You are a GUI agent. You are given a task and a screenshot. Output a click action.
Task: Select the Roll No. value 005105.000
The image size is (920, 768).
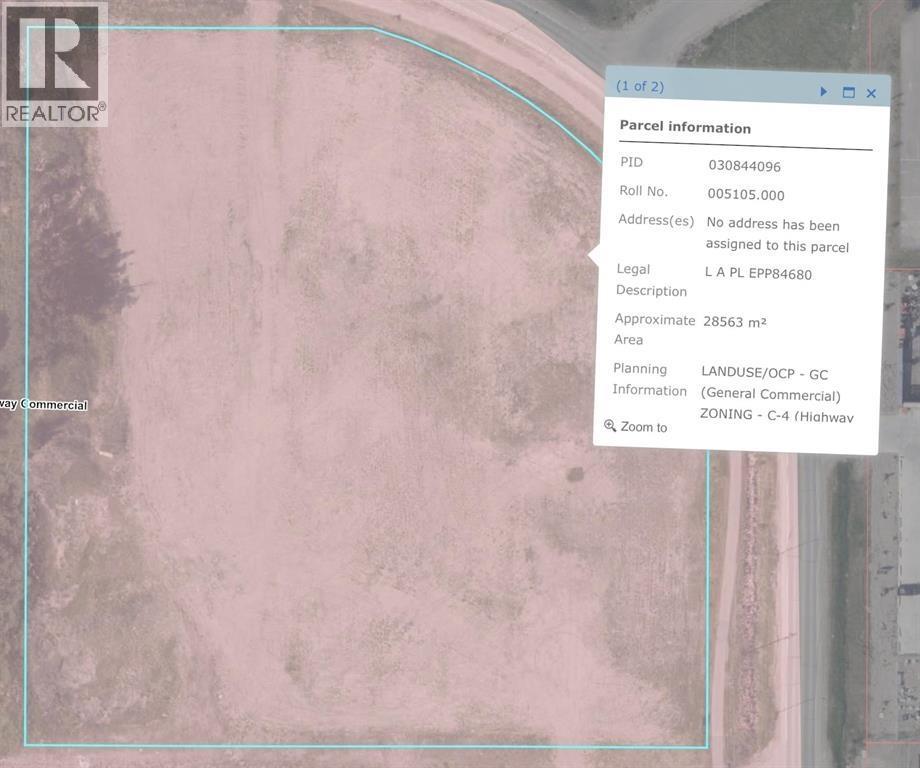point(744,194)
